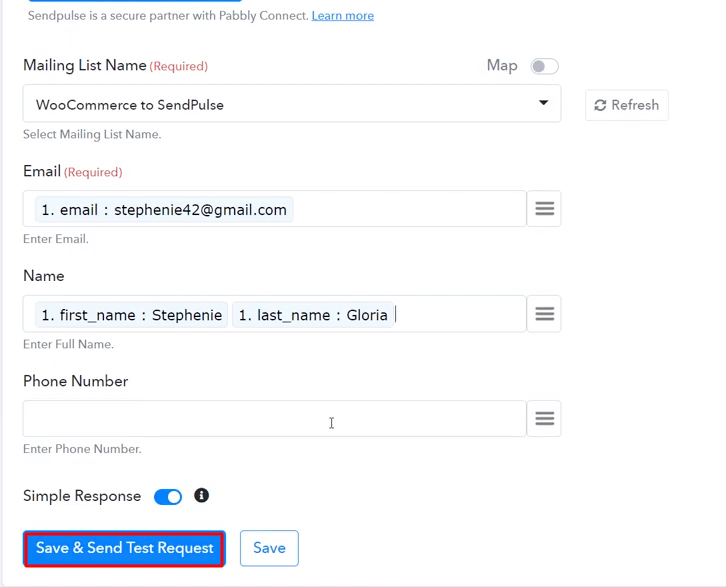The width and height of the screenshot is (726, 587).
Task: Click the Save button
Action: [x=269, y=549]
